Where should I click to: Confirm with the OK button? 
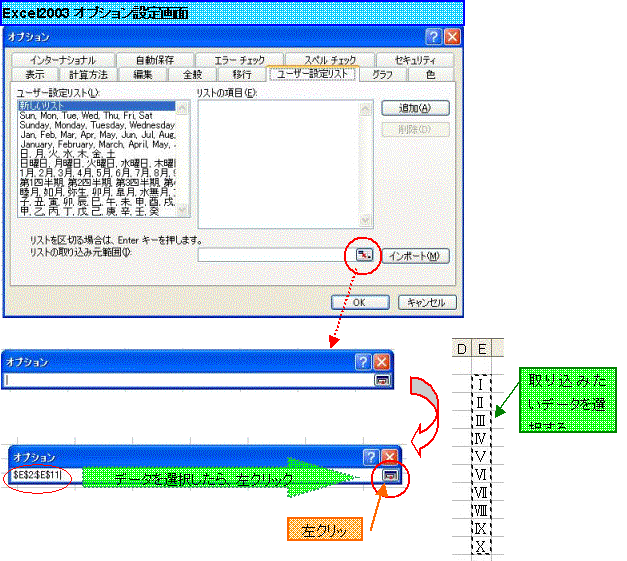pyautogui.click(x=360, y=302)
